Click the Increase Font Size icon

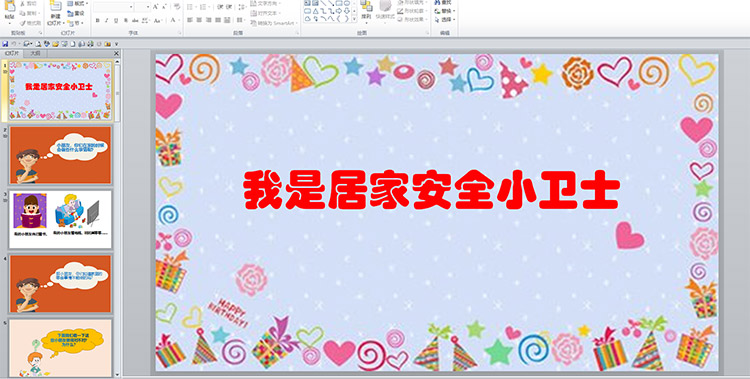[156, 7]
